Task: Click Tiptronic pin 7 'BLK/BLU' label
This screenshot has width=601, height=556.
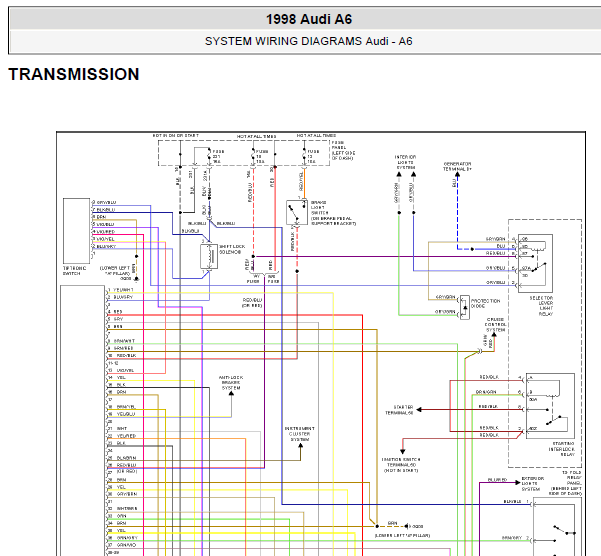Action: (105, 210)
